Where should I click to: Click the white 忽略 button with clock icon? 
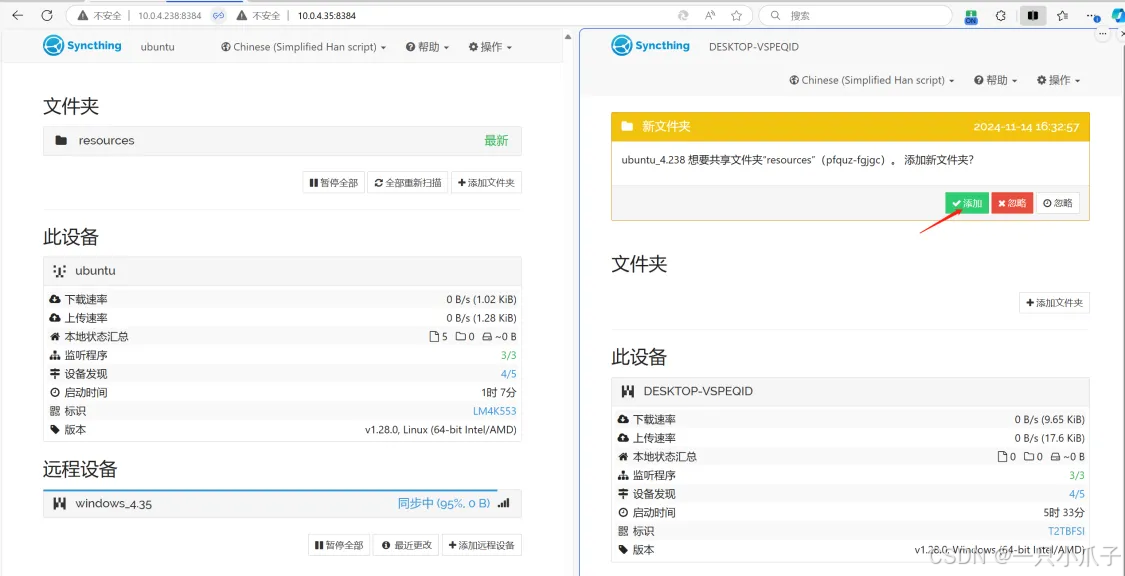[1058, 203]
